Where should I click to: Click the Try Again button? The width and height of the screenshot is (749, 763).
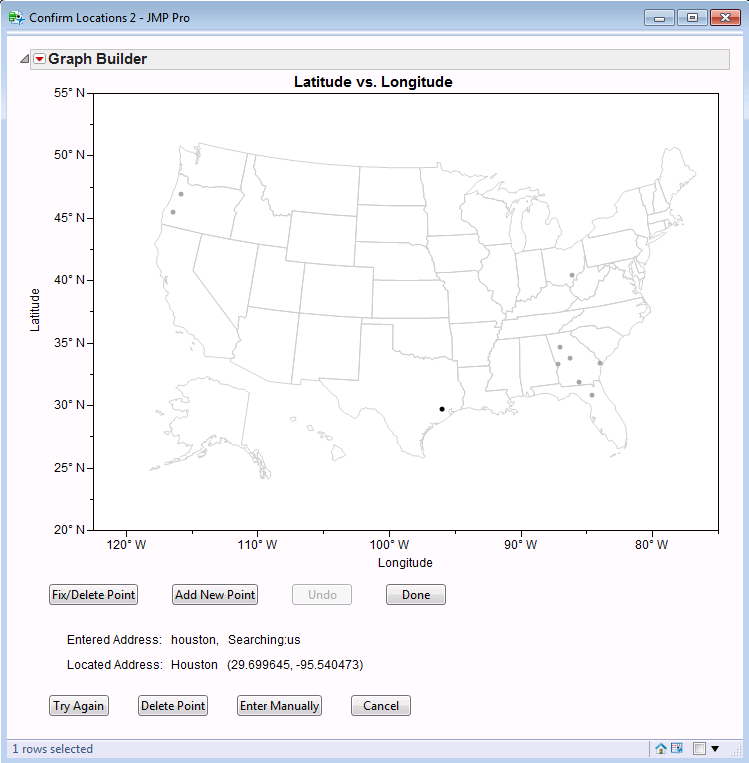[x=79, y=706]
